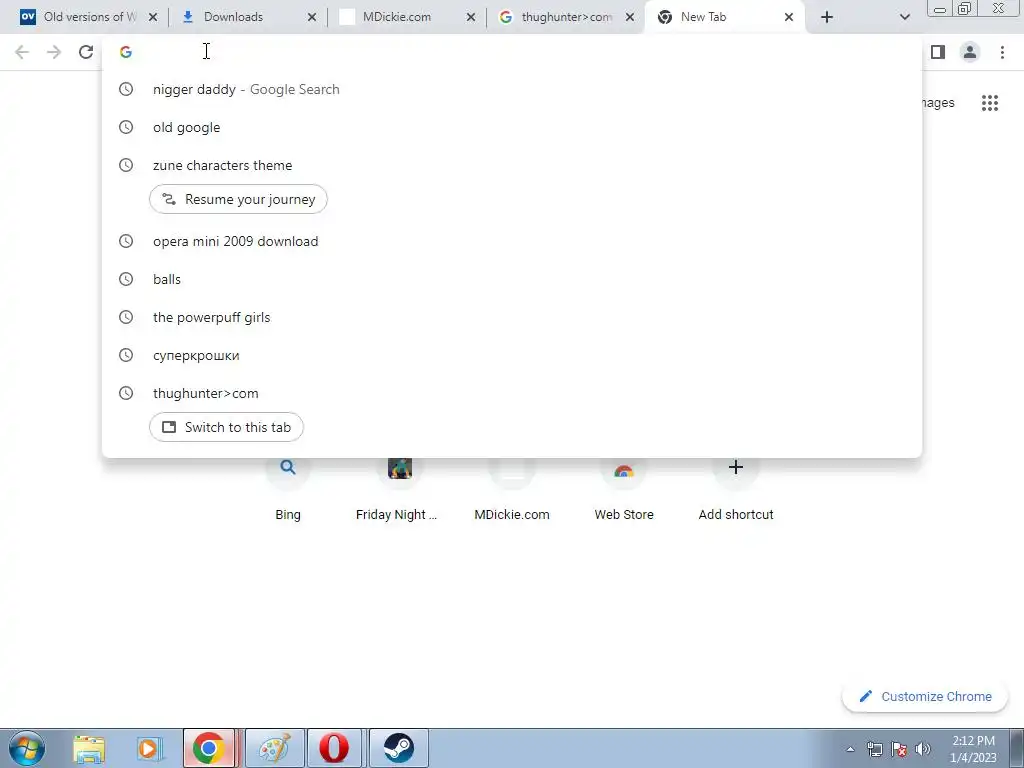Launch Windows Media Player from the taskbar
Image resolution: width=1024 pixels, height=768 pixels.
click(148, 748)
